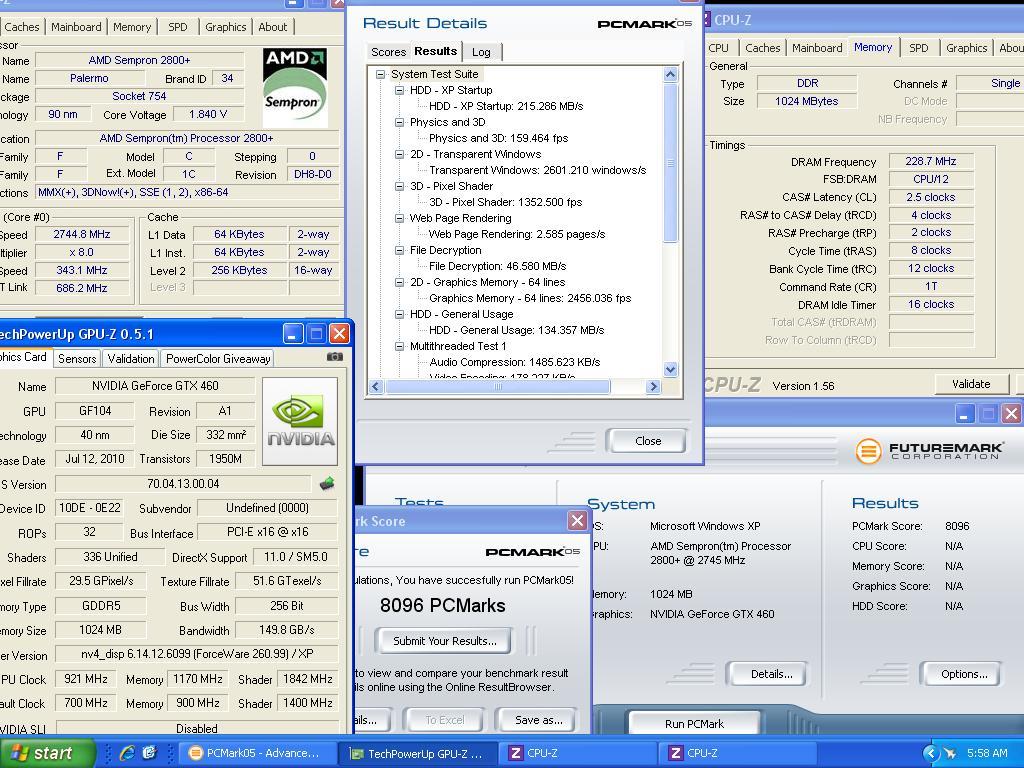This screenshot has width=1024, height=768.
Task: Switch to PCMark05 Advanced taskbar item
Action: pyautogui.click(x=257, y=753)
